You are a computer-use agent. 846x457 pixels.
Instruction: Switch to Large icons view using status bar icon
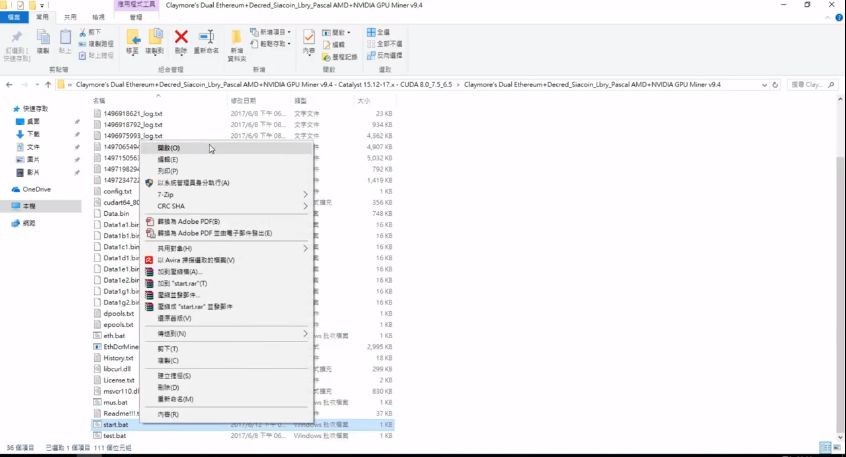[836, 447]
